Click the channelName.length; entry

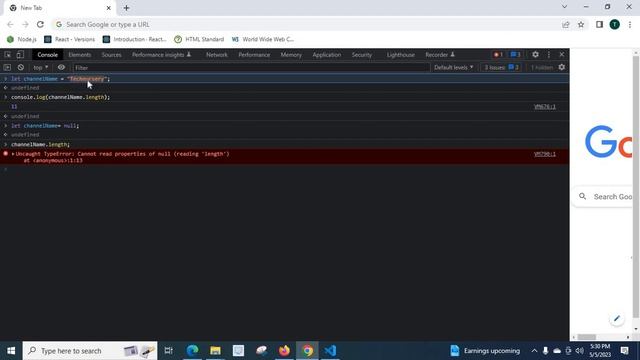point(40,144)
